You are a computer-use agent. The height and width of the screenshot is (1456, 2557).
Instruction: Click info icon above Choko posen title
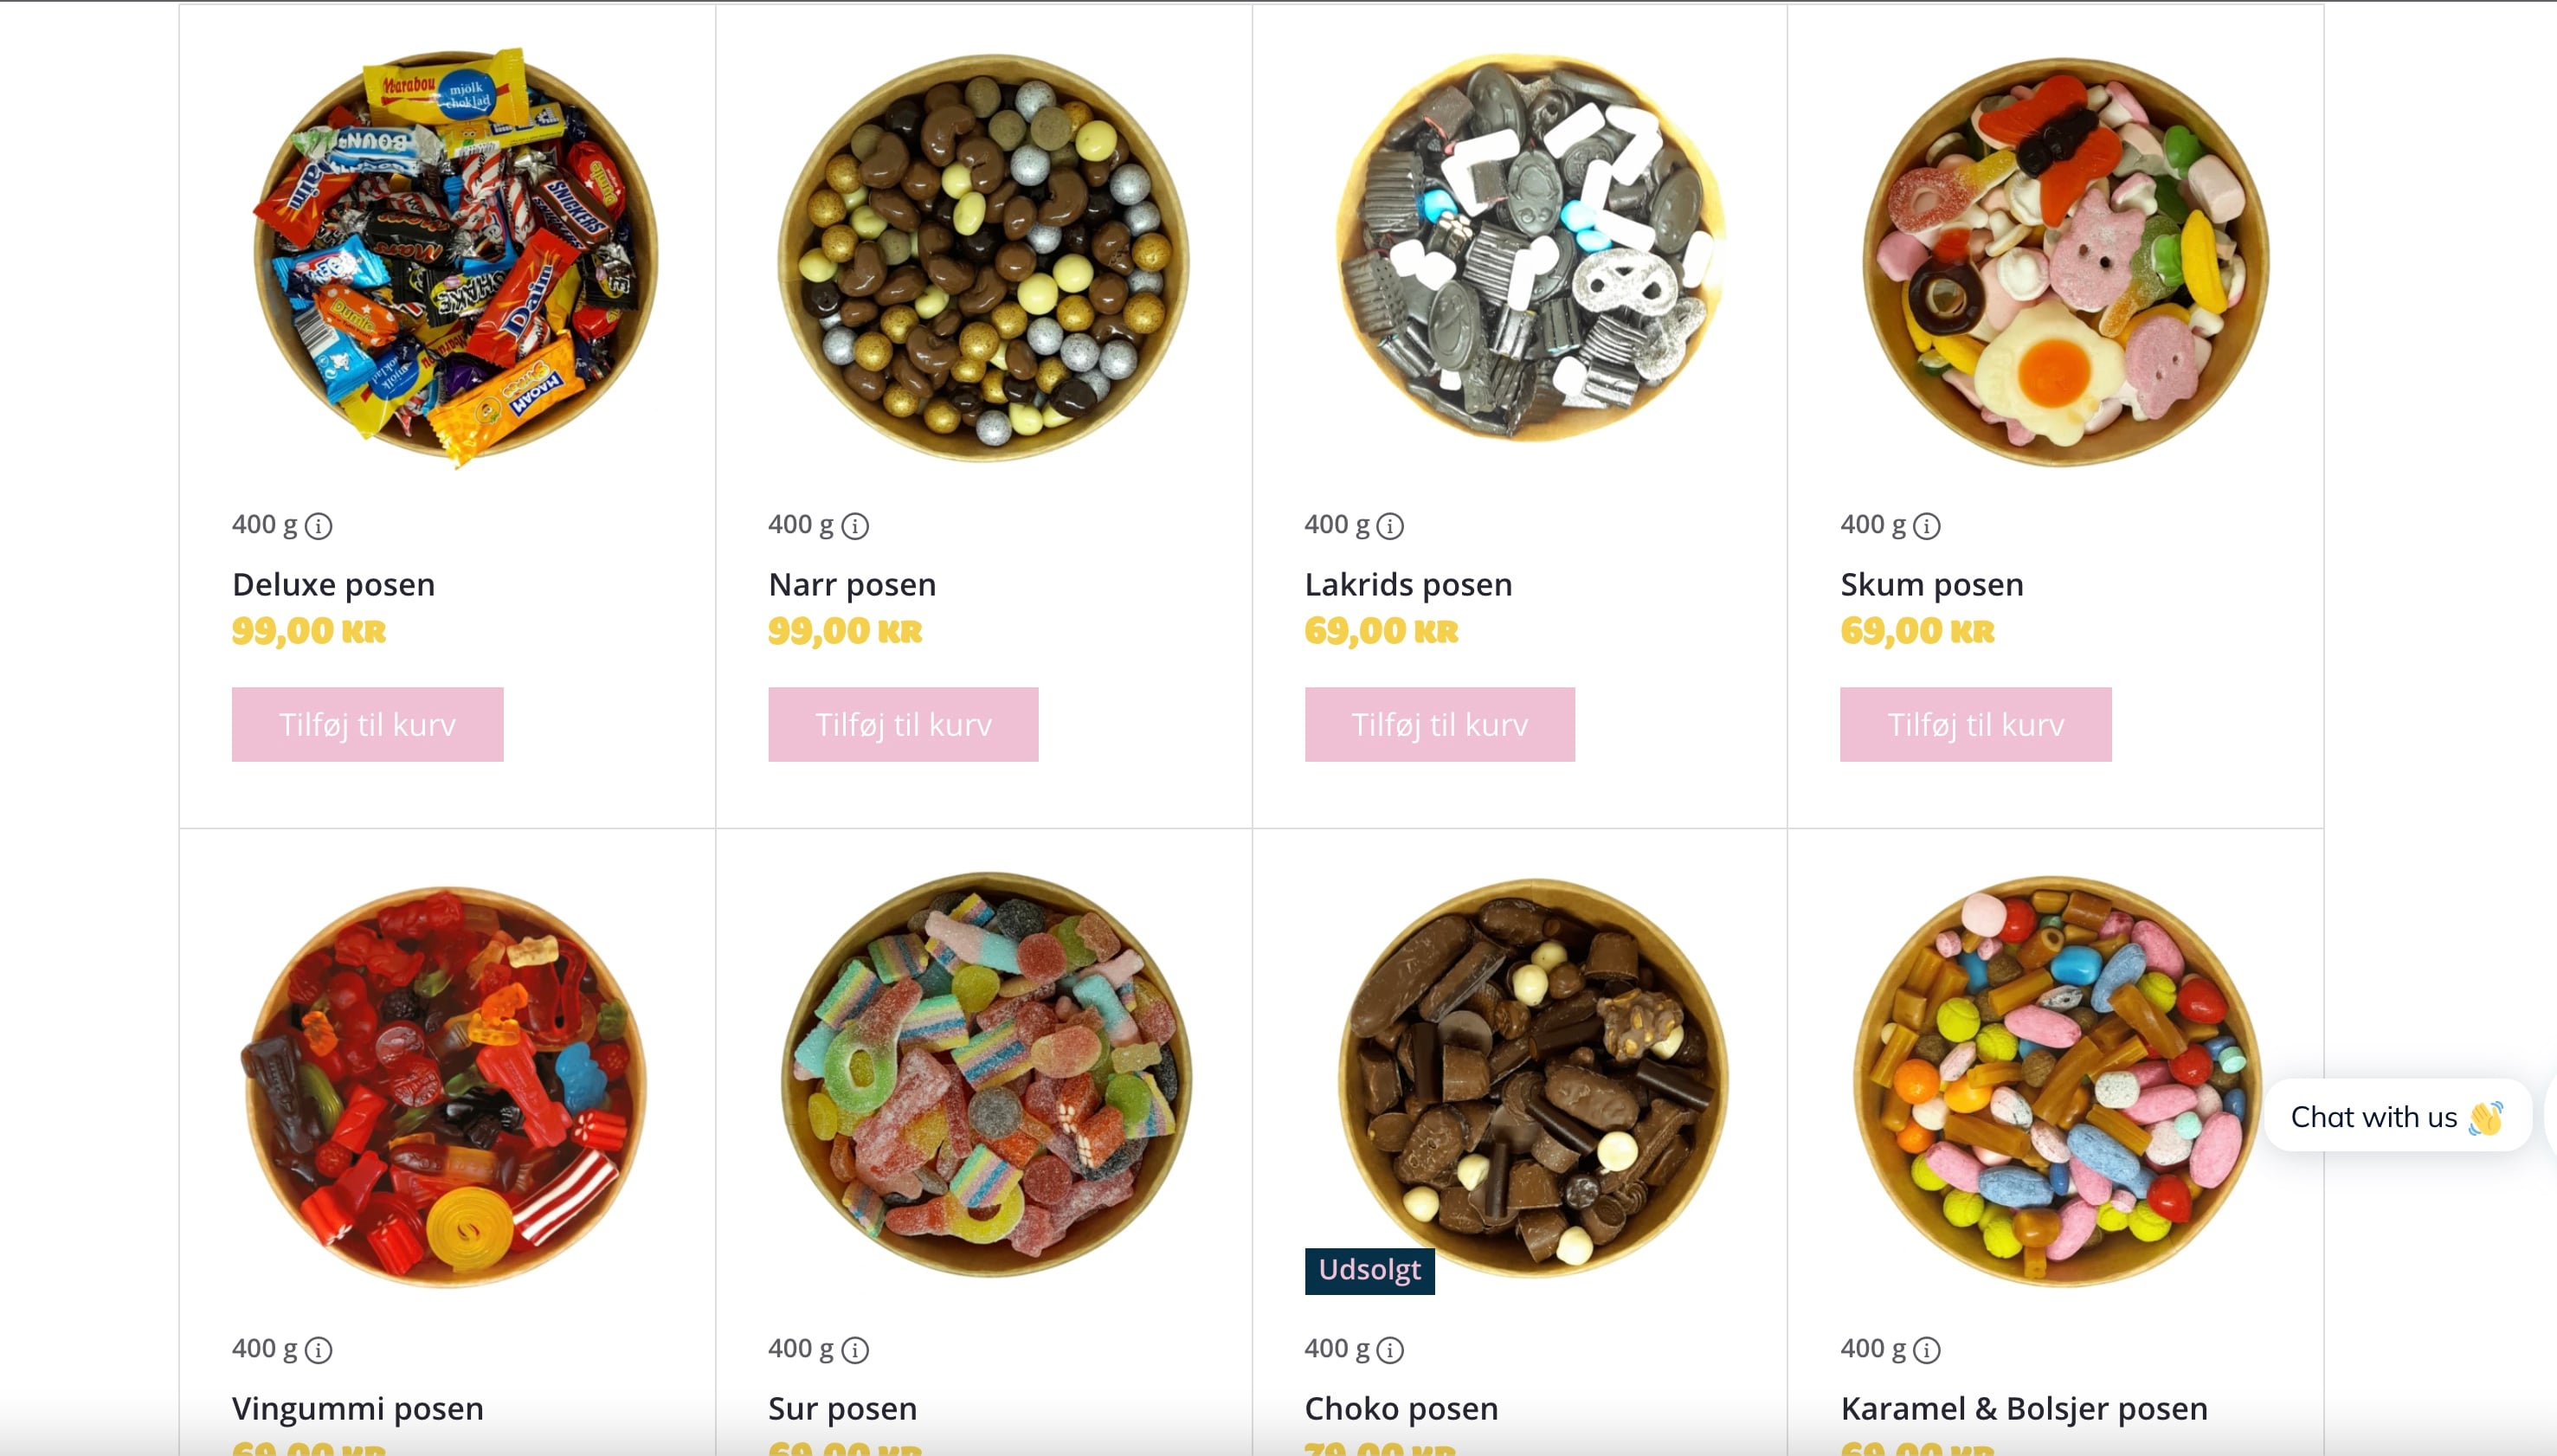(1390, 1350)
